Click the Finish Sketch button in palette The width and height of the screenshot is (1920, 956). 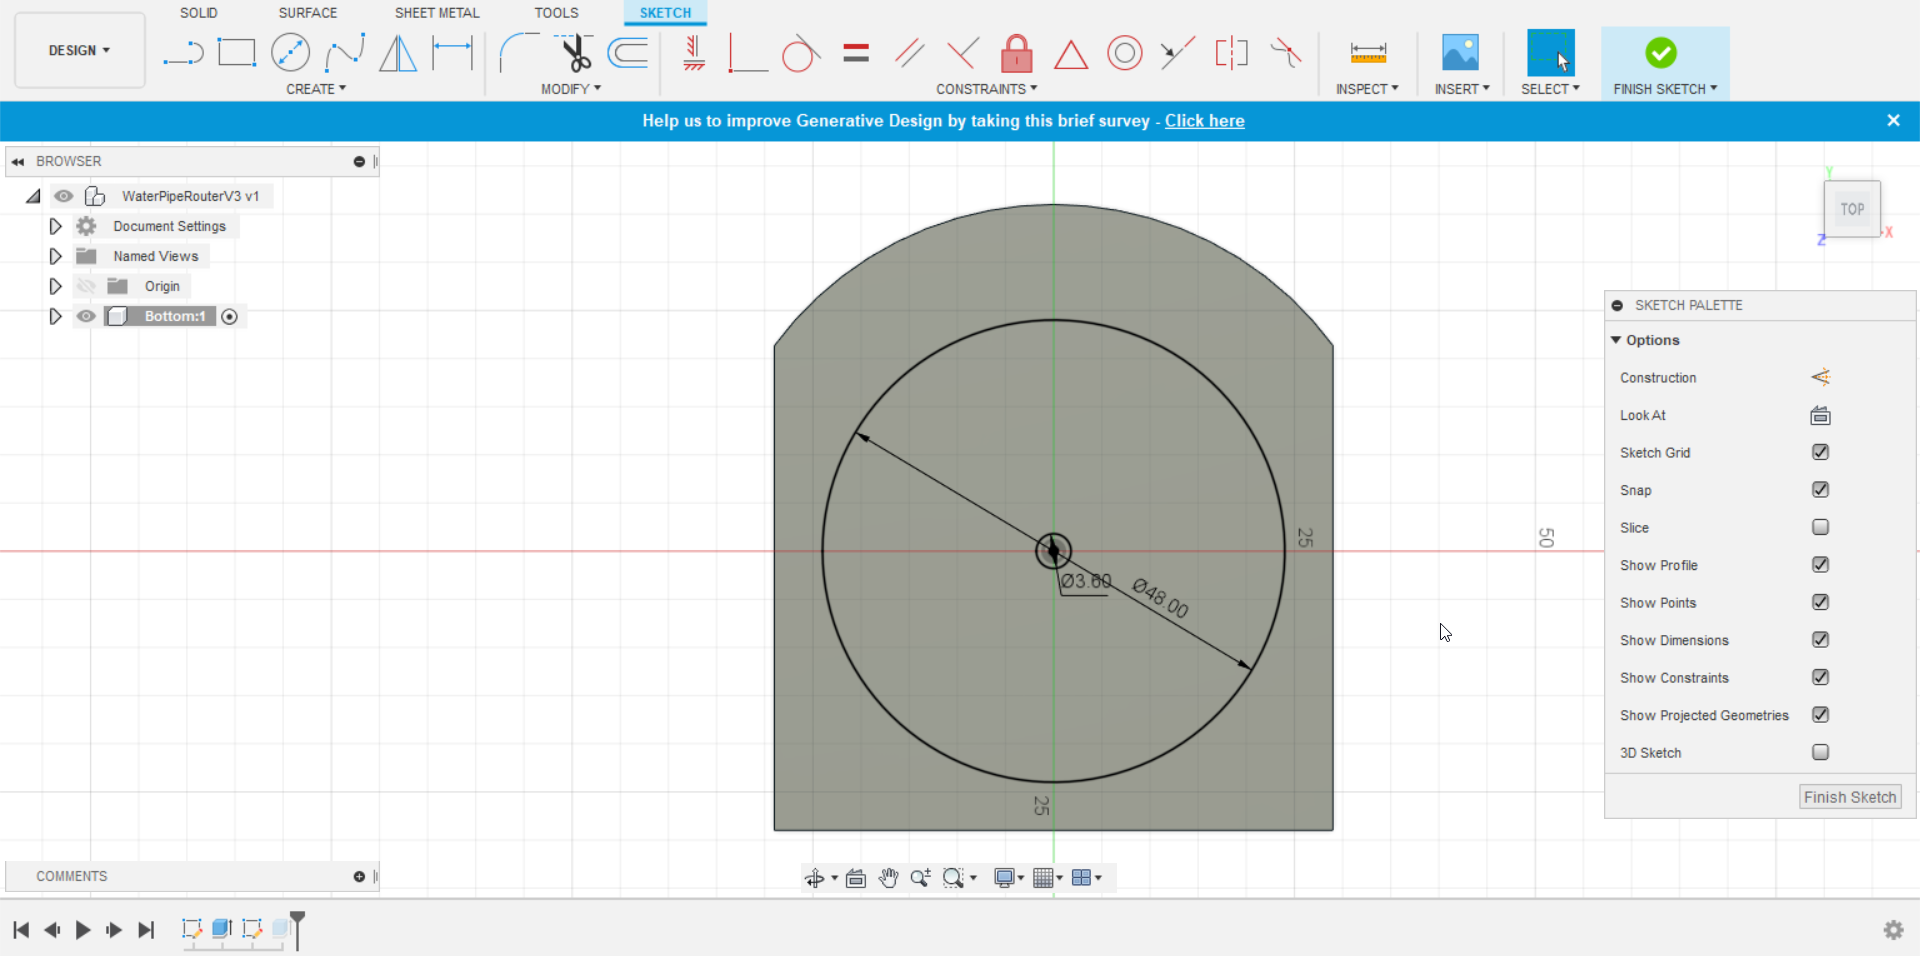point(1849,797)
